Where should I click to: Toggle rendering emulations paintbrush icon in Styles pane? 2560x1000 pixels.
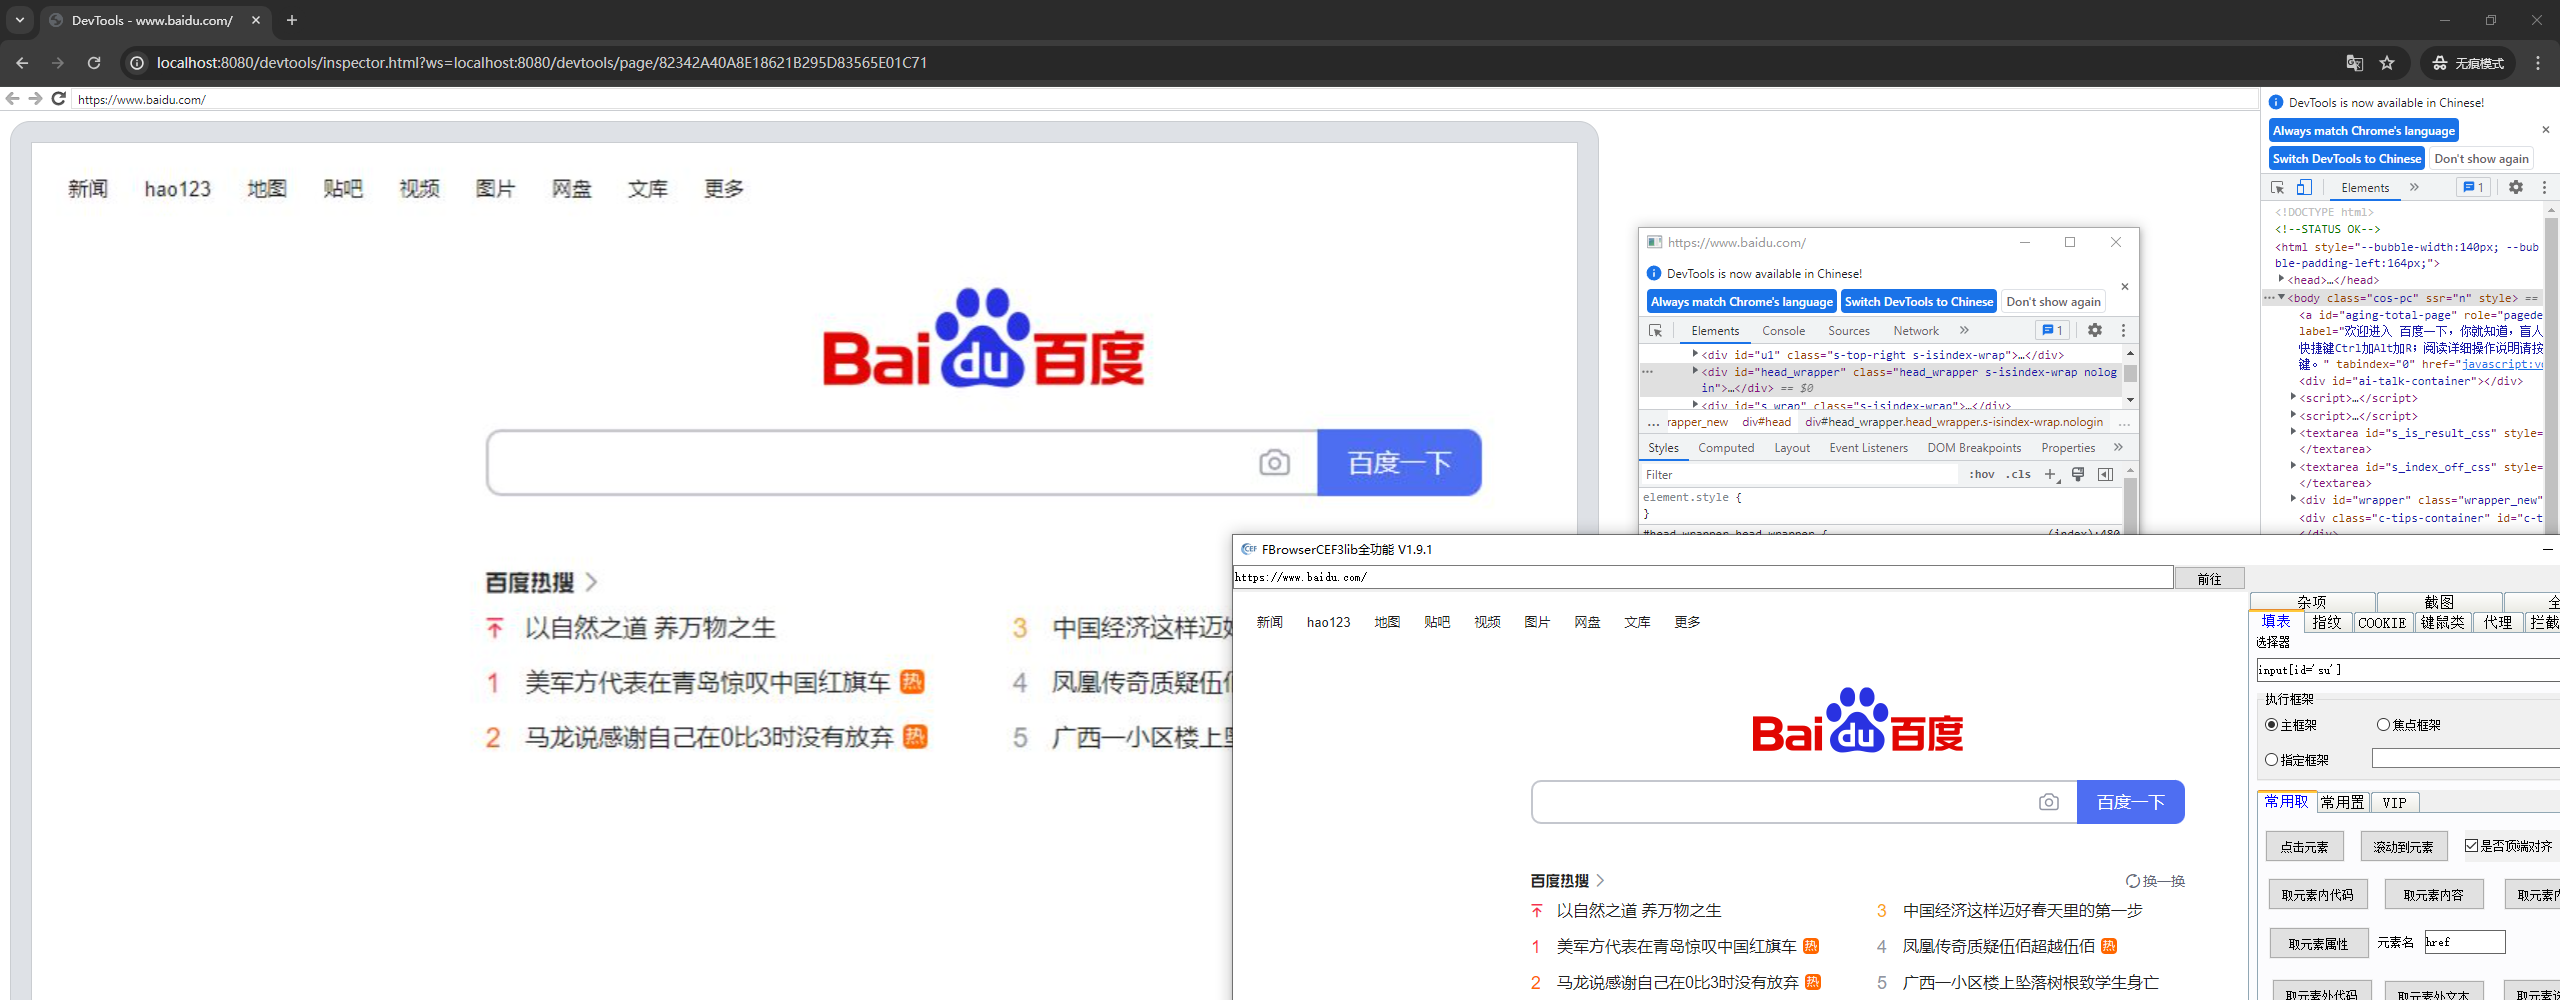coord(2078,474)
